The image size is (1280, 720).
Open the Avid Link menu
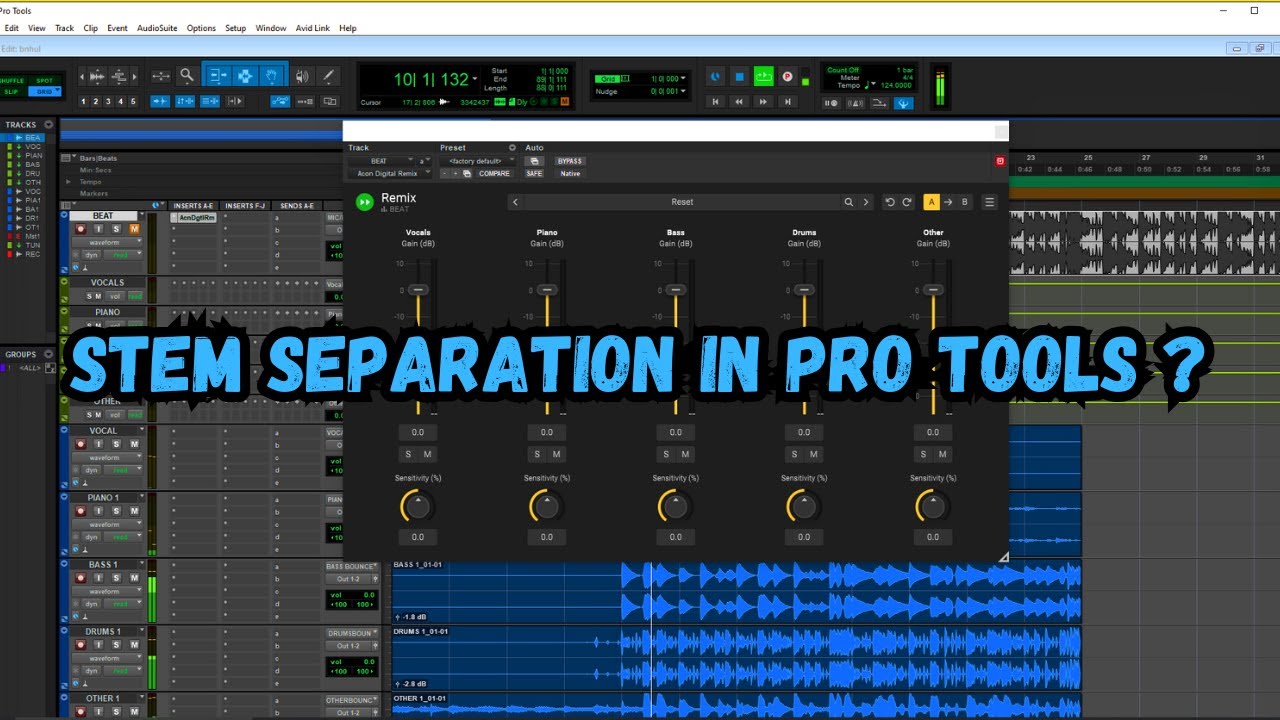[313, 28]
